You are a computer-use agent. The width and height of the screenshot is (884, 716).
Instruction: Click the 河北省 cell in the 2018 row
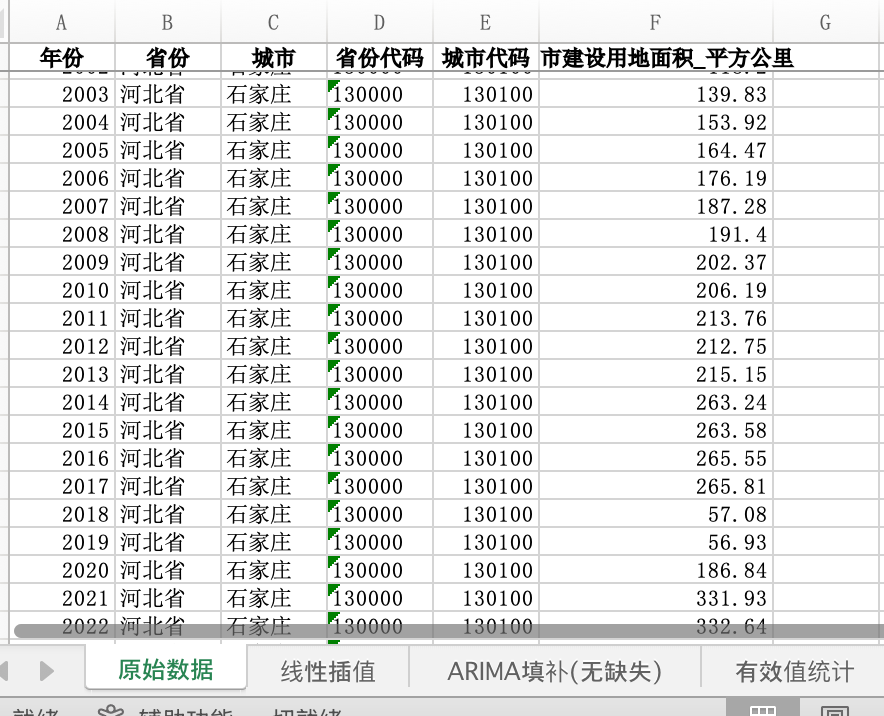[168, 514]
